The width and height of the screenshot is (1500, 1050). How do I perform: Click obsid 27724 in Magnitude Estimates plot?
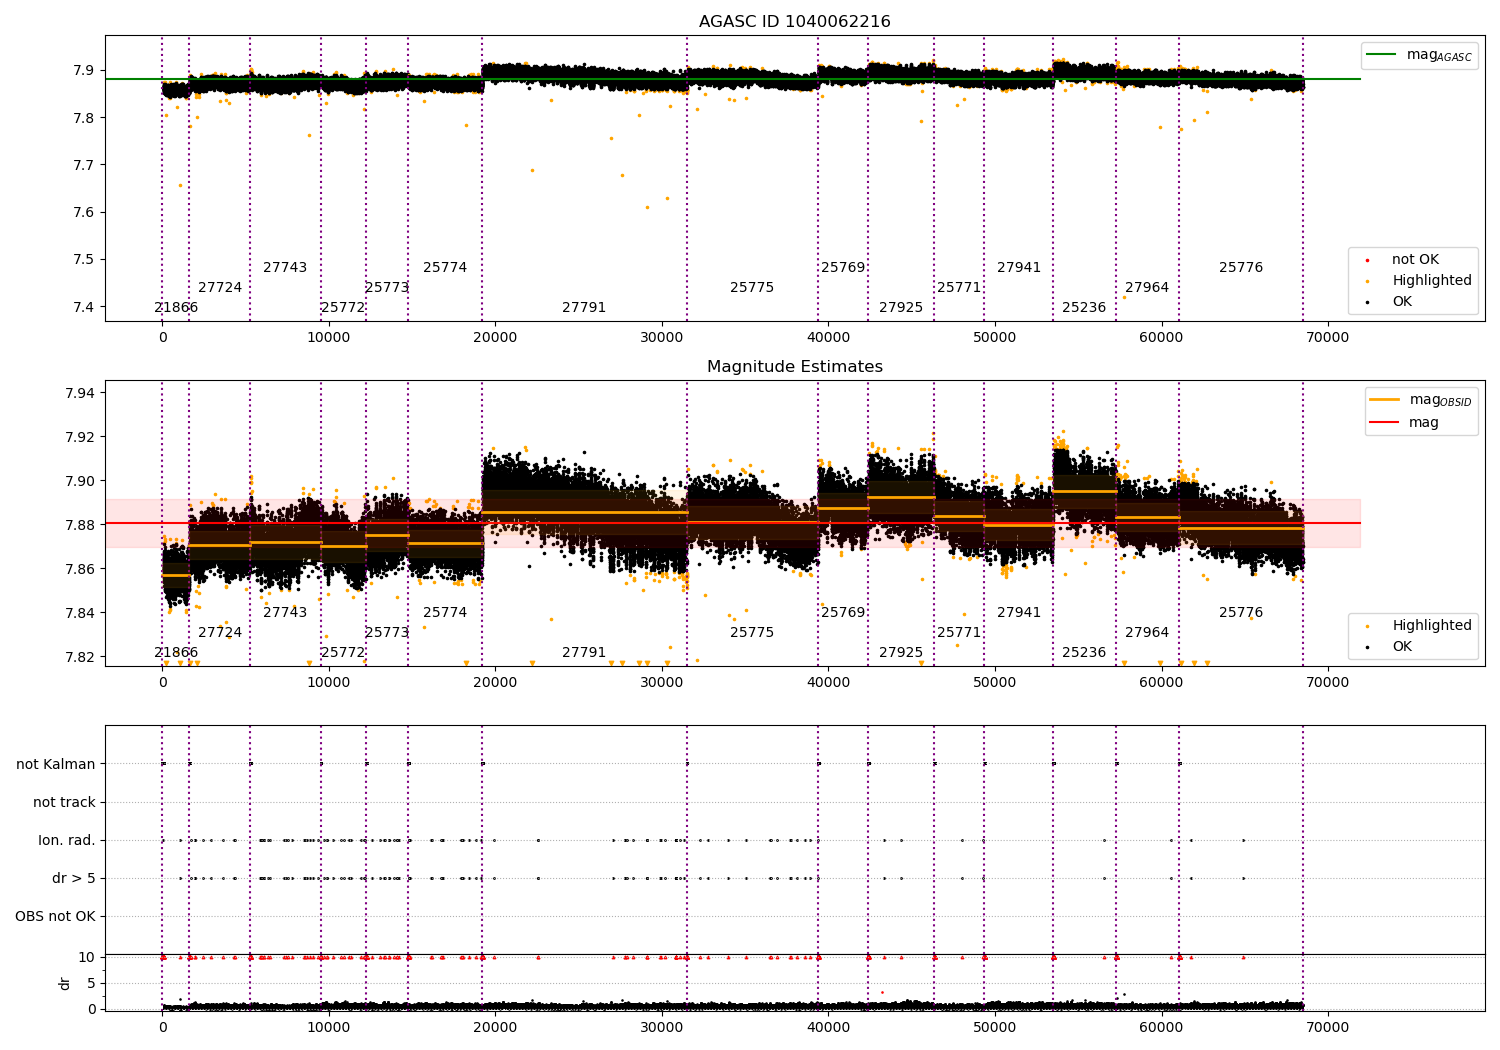[220, 633]
